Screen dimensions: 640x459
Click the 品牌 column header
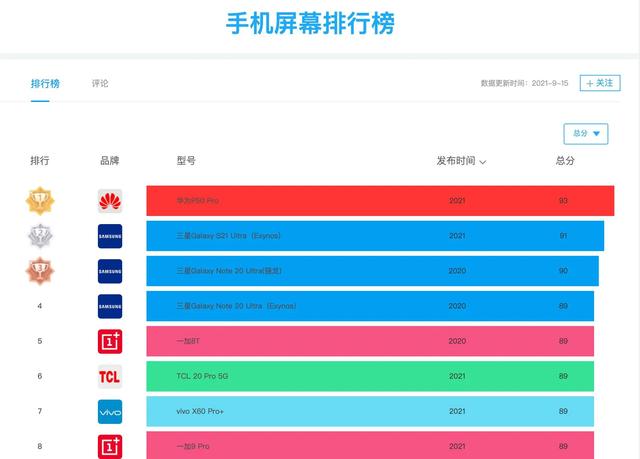[x=110, y=161]
